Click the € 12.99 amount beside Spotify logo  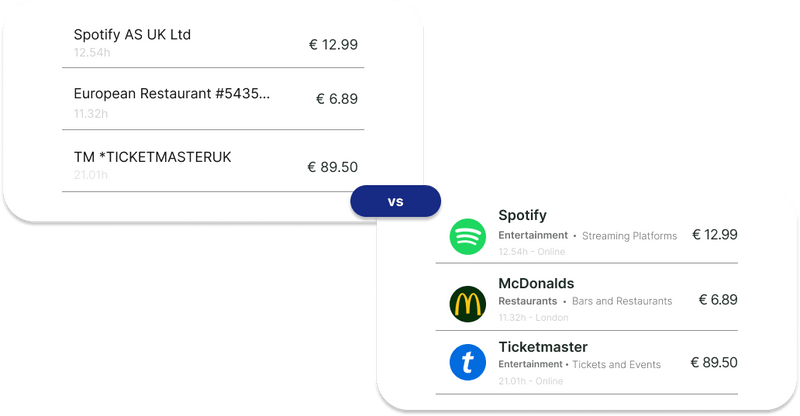point(713,234)
